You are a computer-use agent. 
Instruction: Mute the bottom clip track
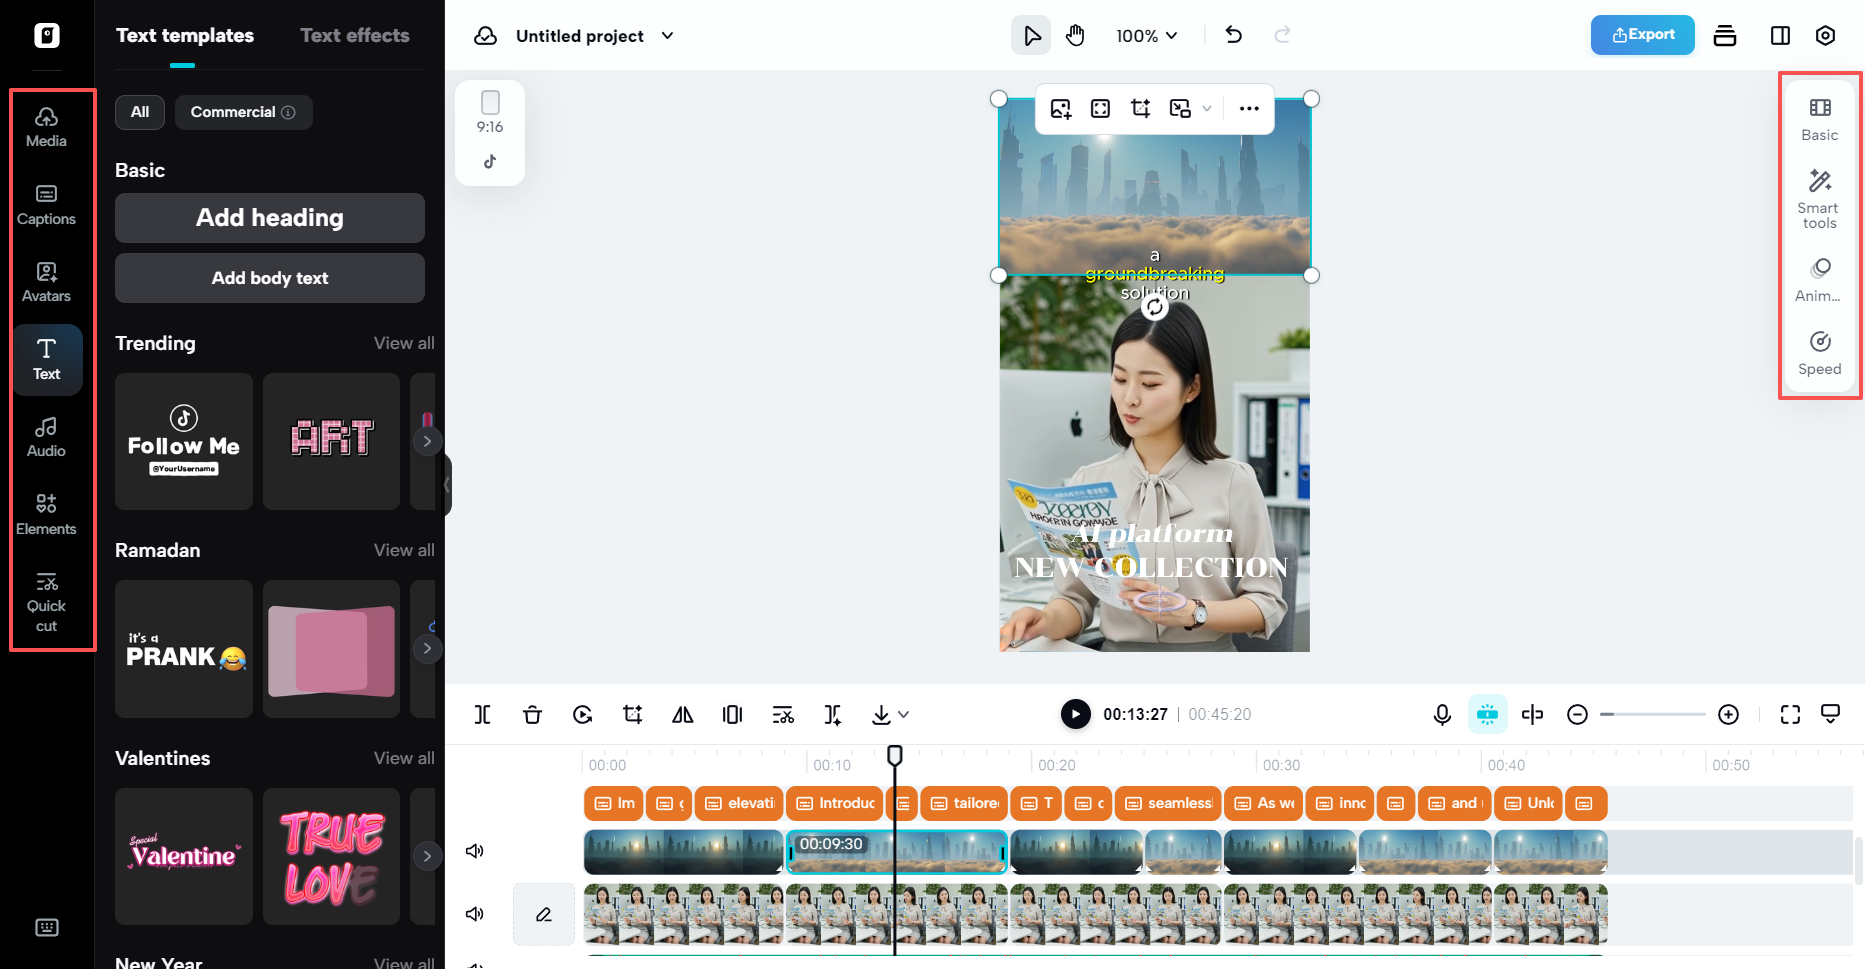(x=475, y=913)
